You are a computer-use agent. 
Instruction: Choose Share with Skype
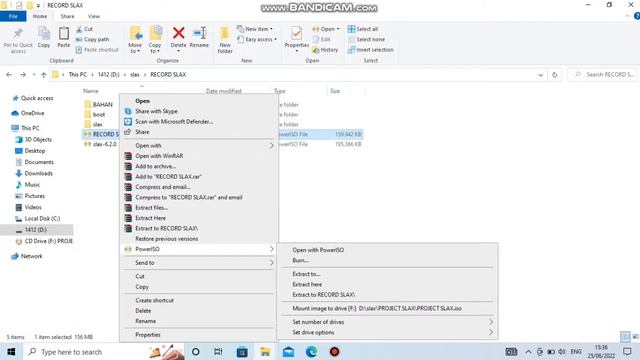198,111
